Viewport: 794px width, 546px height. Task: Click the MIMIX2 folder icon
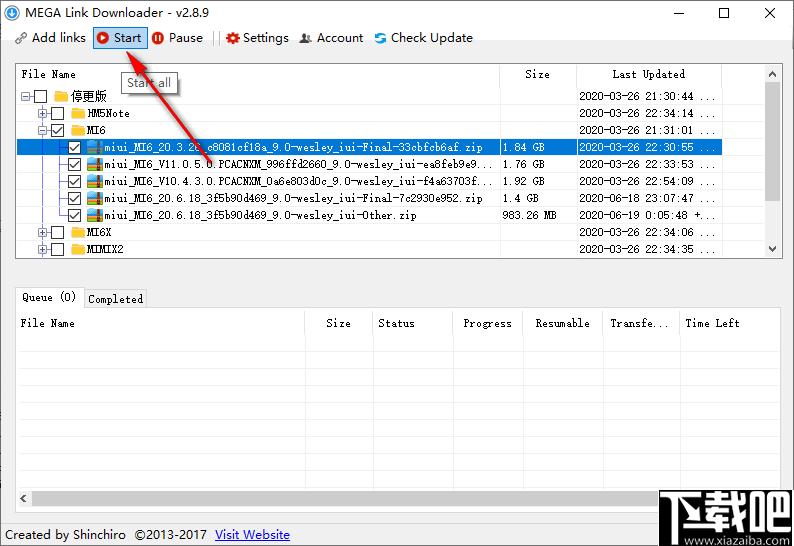pyautogui.click(x=78, y=249)
